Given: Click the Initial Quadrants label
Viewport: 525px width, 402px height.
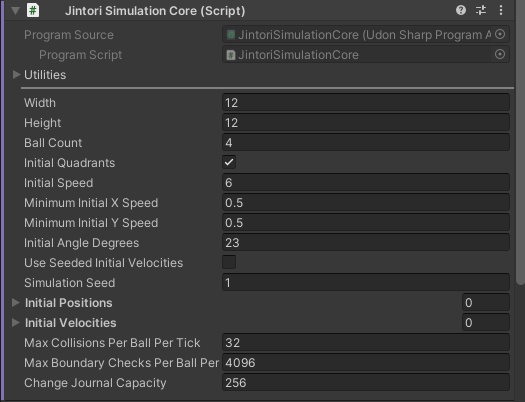Looking at the screenshot, I should (69, 163).
